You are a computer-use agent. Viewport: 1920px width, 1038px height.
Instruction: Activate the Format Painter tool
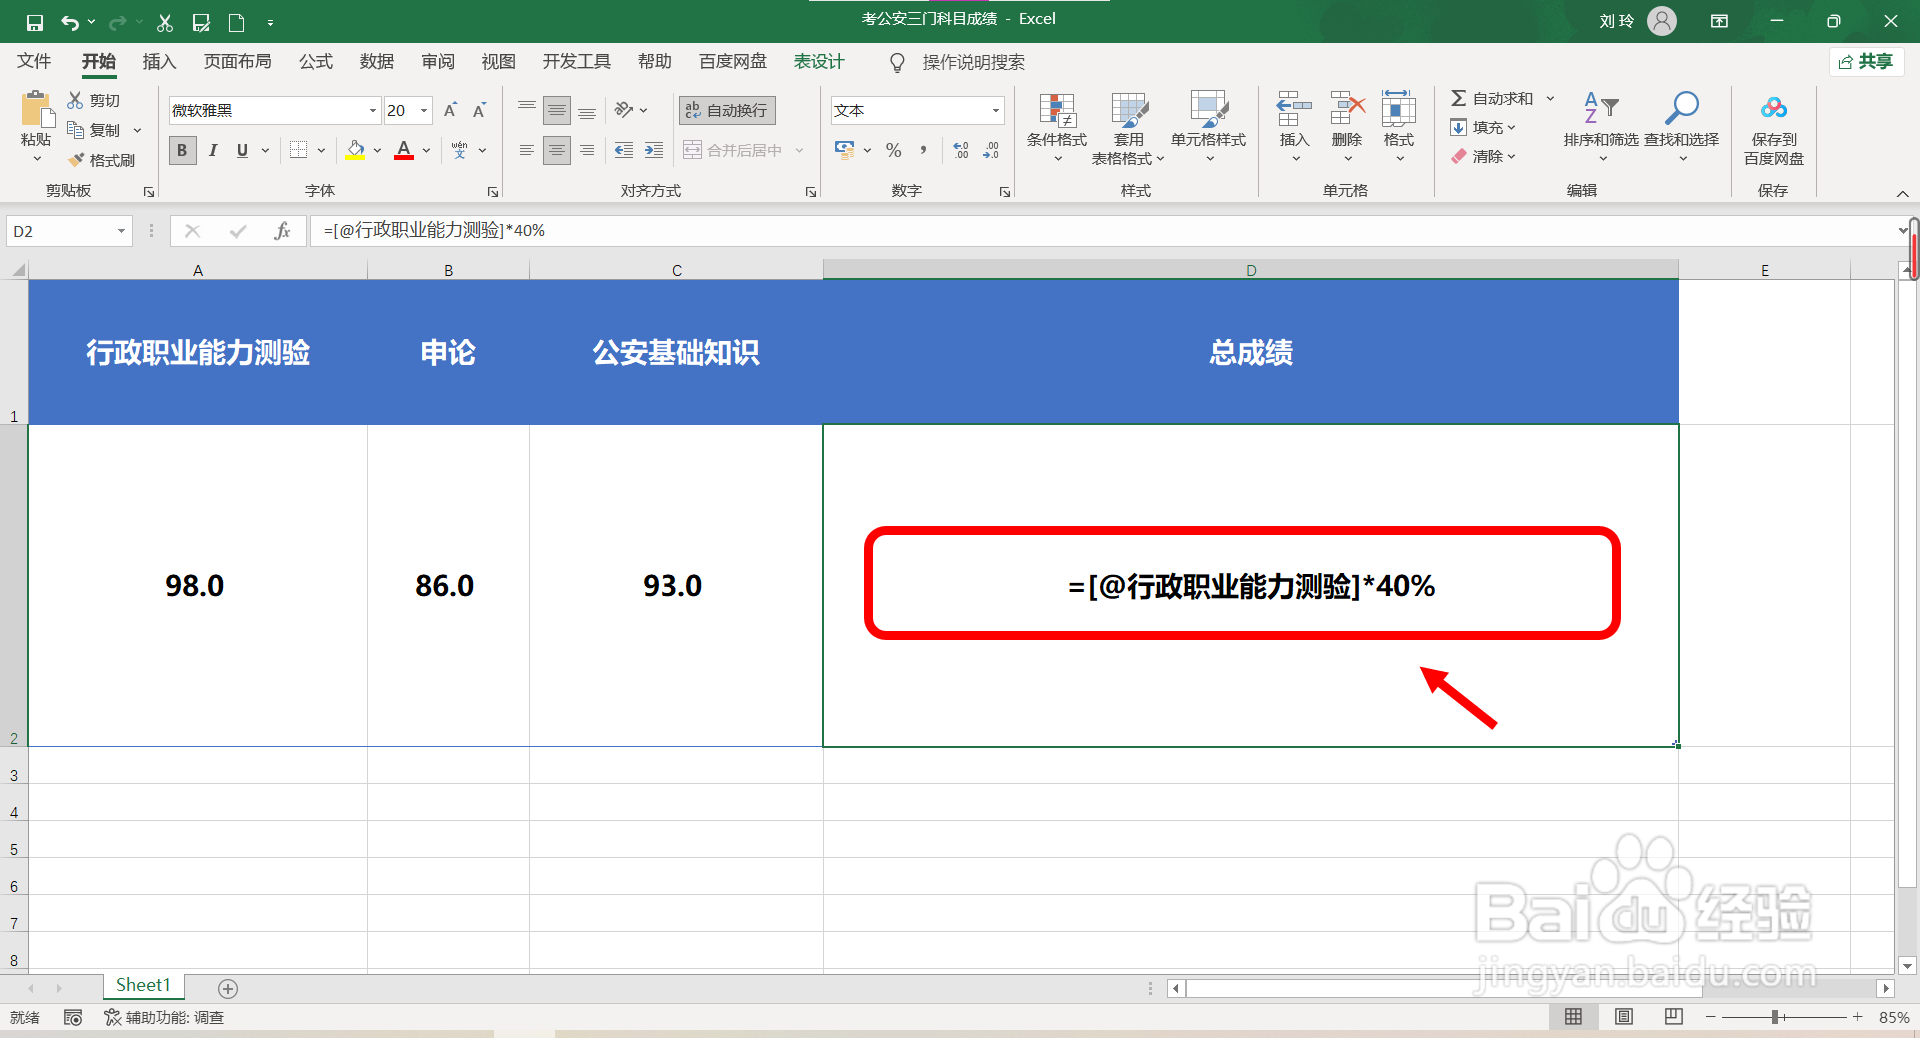point(102,160)
